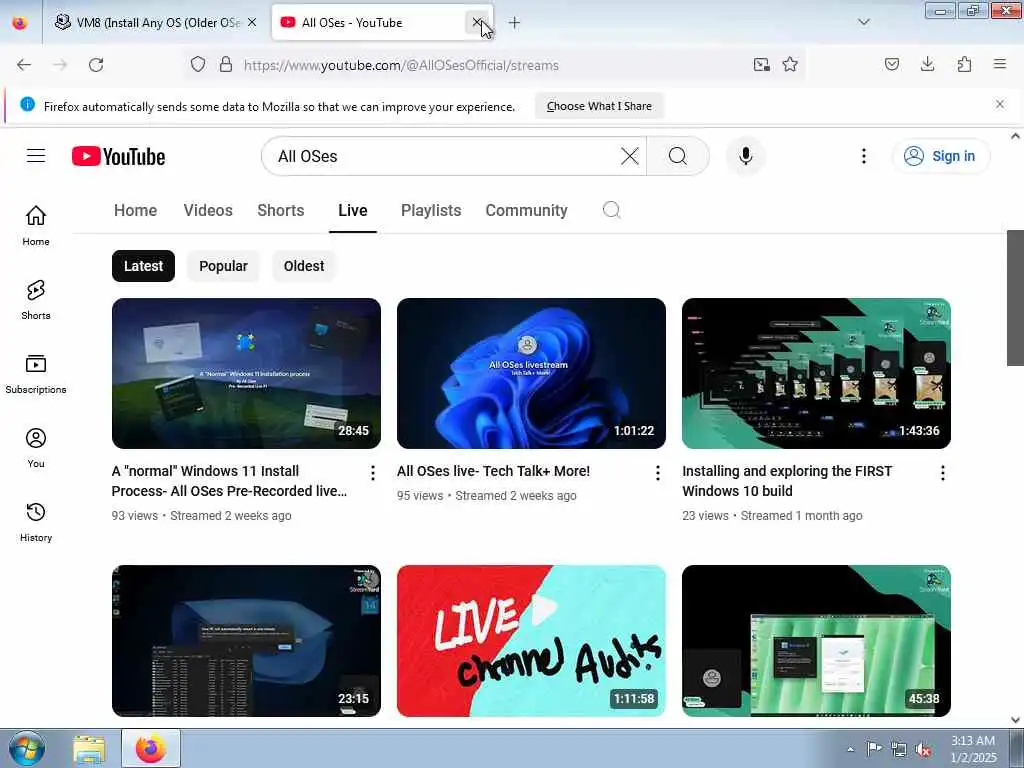Open Firefox extensions panel
This screenshot has height=768, width=1024.
[x=964, y=65]
